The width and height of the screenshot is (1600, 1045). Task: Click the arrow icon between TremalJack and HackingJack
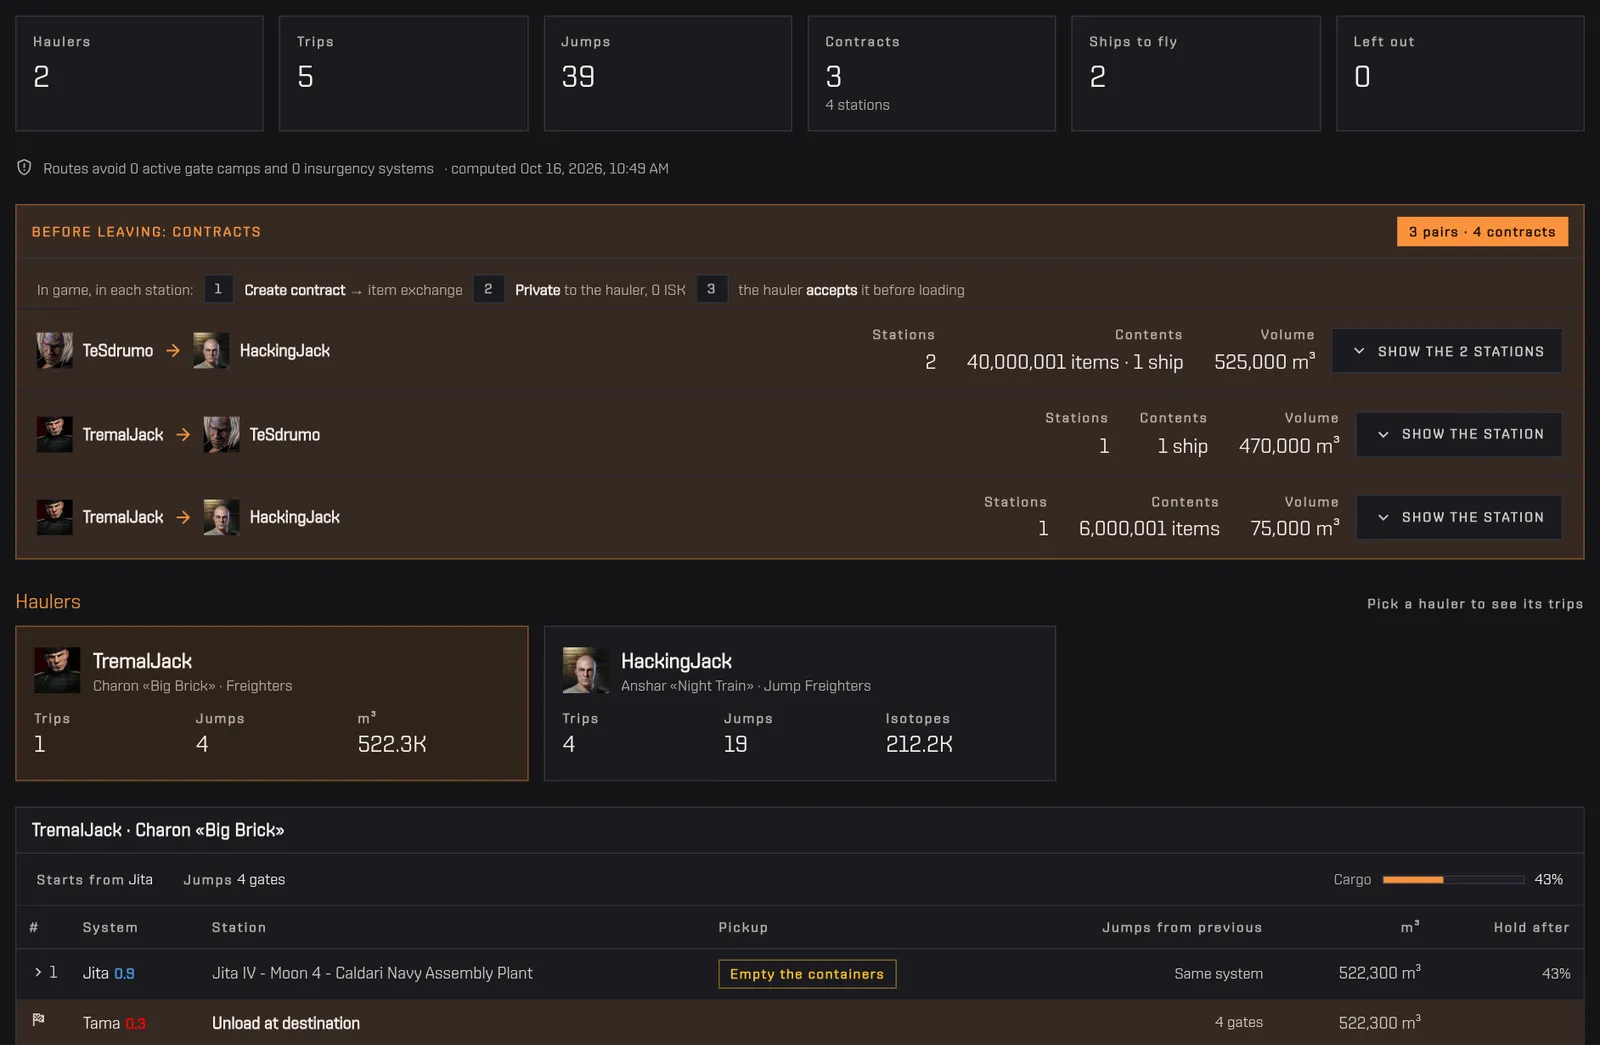pyautogui.click(x=183, y=517)
